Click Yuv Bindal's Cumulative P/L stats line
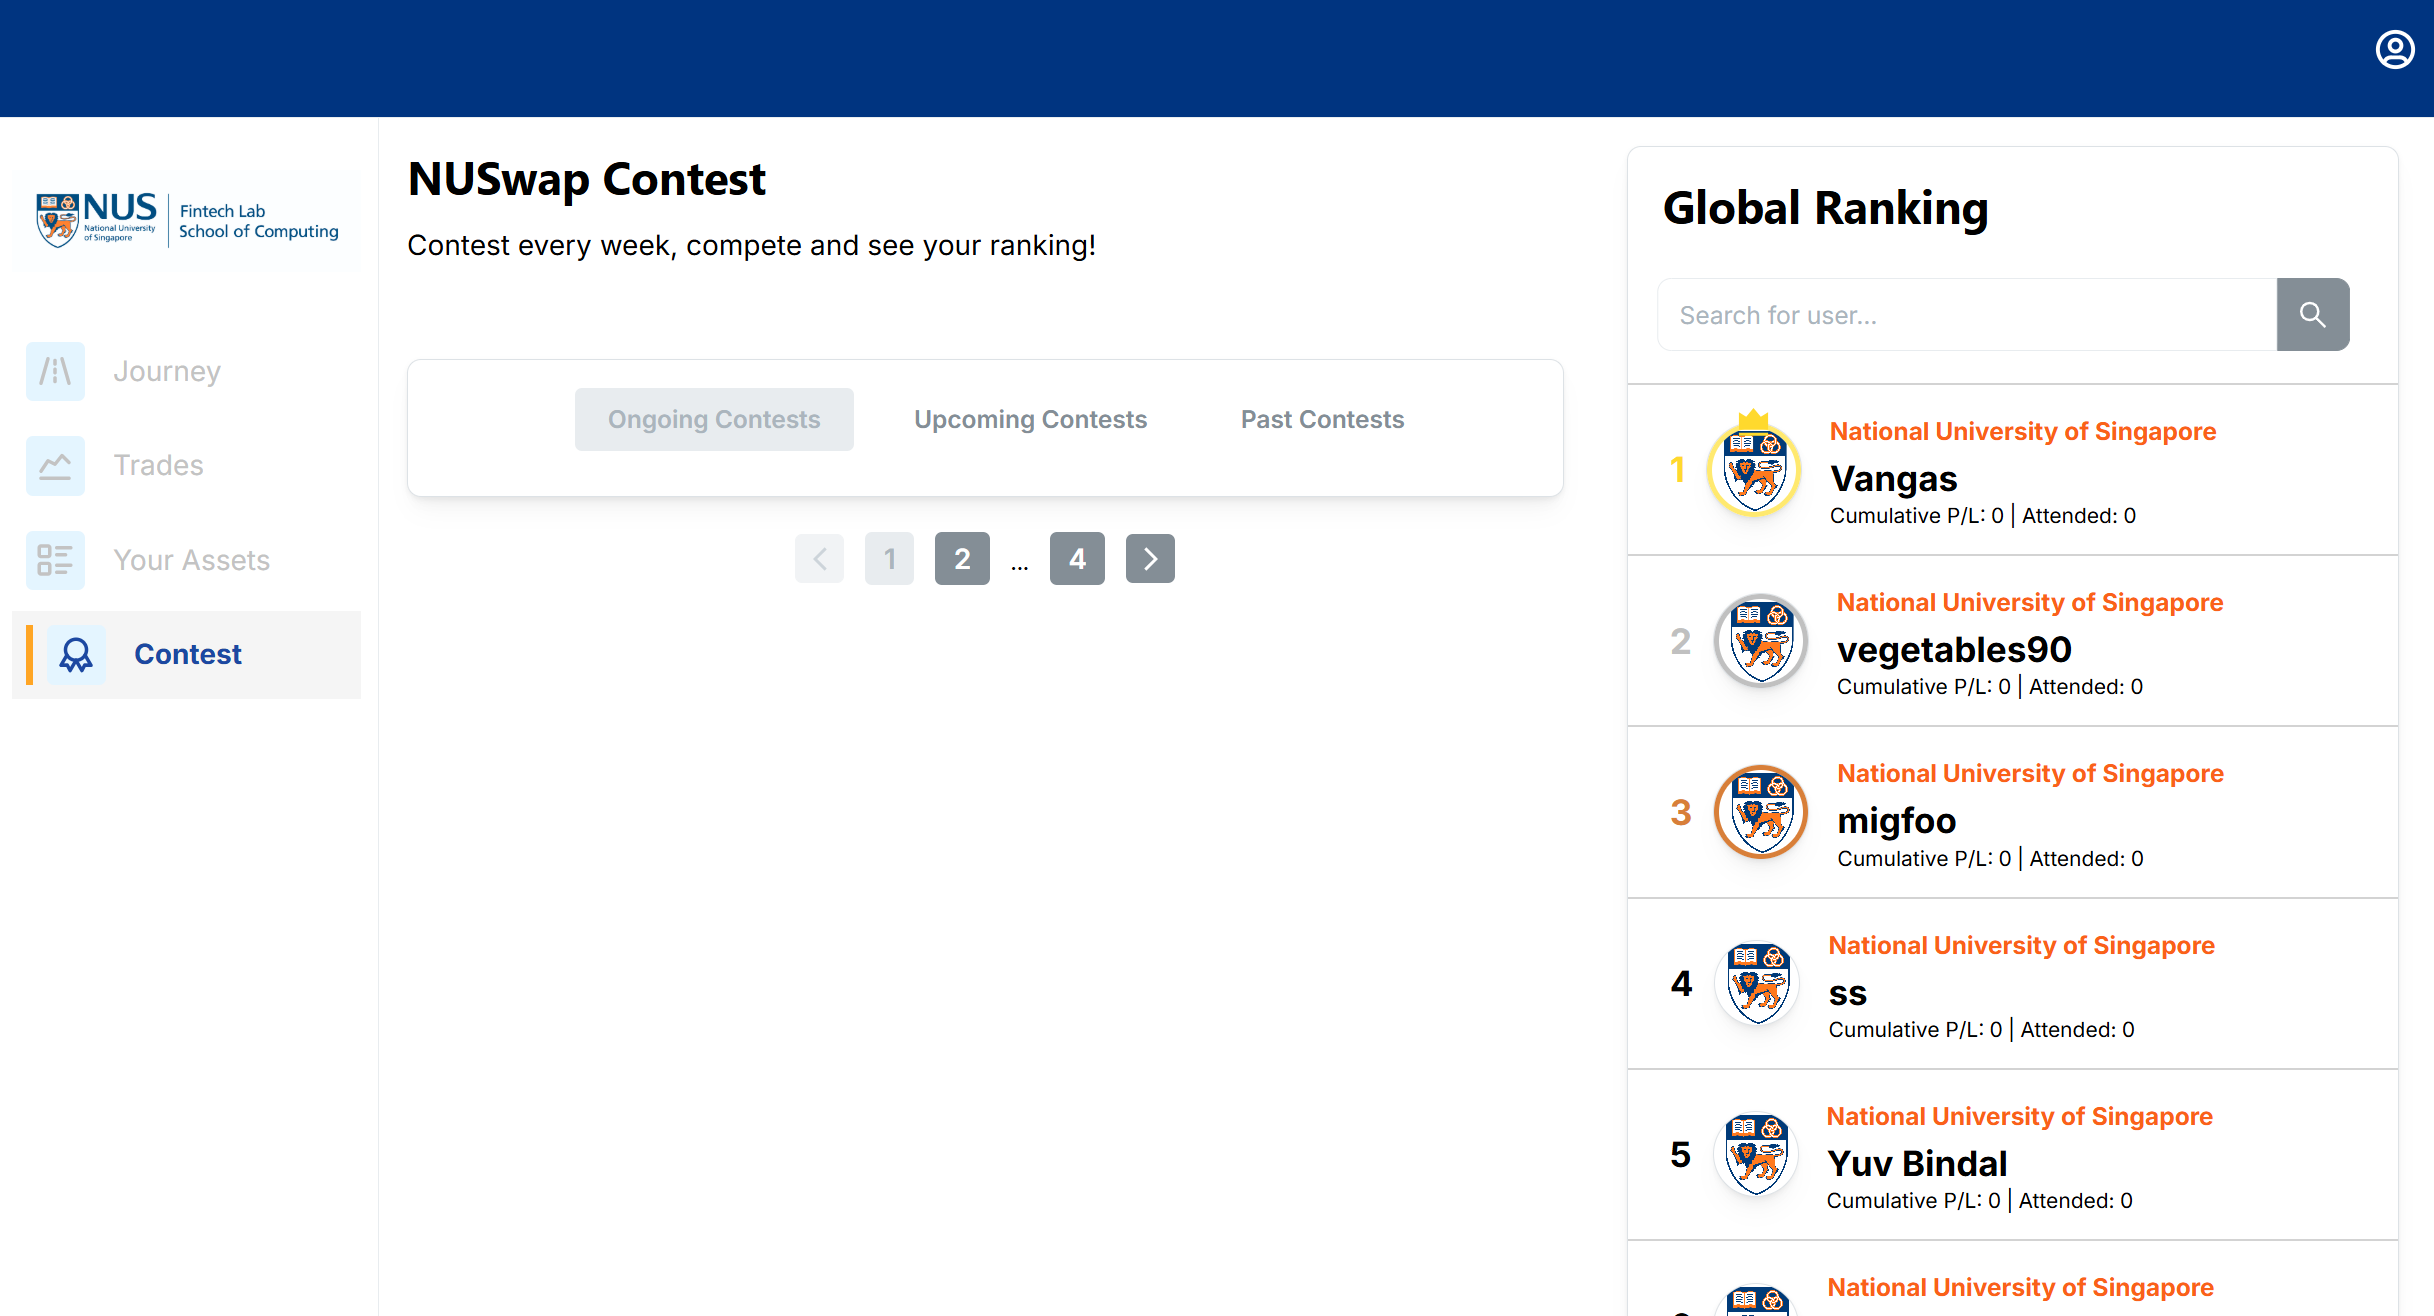 point(1980,1201)
